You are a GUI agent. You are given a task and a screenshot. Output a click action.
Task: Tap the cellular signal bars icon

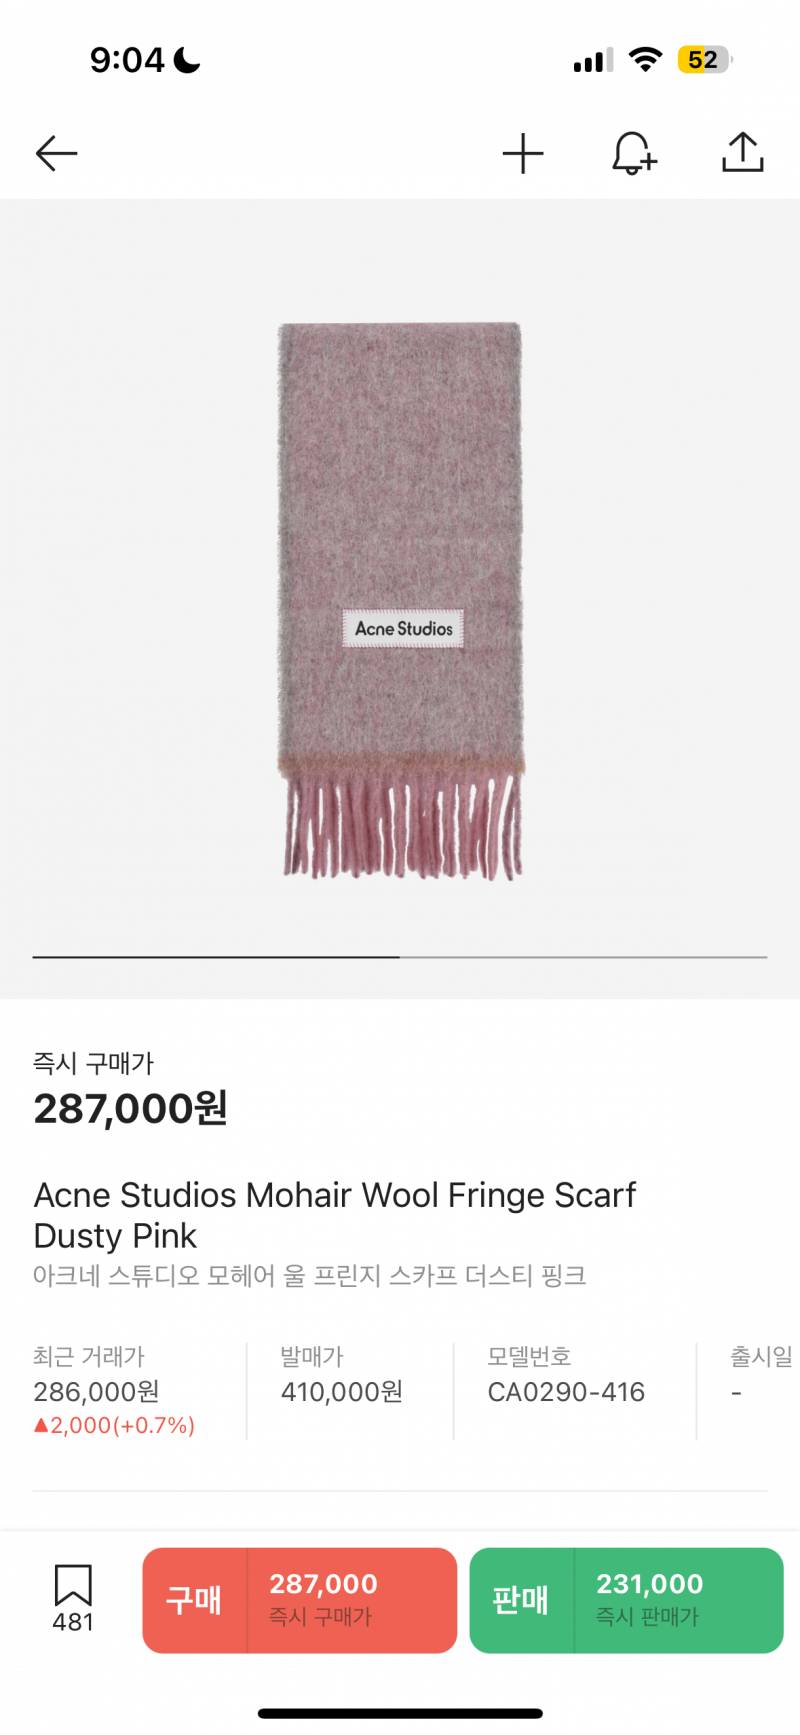(x=593, y=61)
